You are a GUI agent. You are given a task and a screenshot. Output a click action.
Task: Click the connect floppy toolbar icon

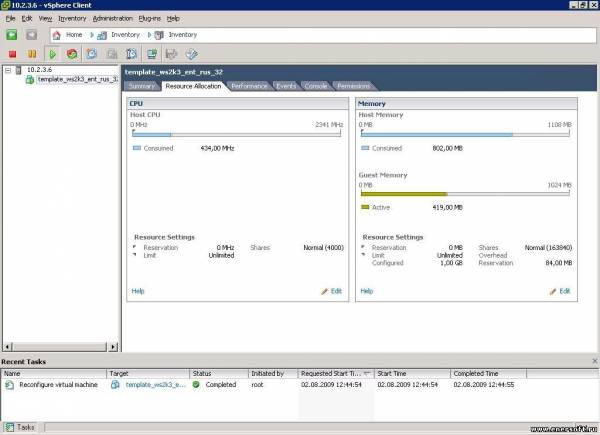pyautogui.click(x=171, y=54)
